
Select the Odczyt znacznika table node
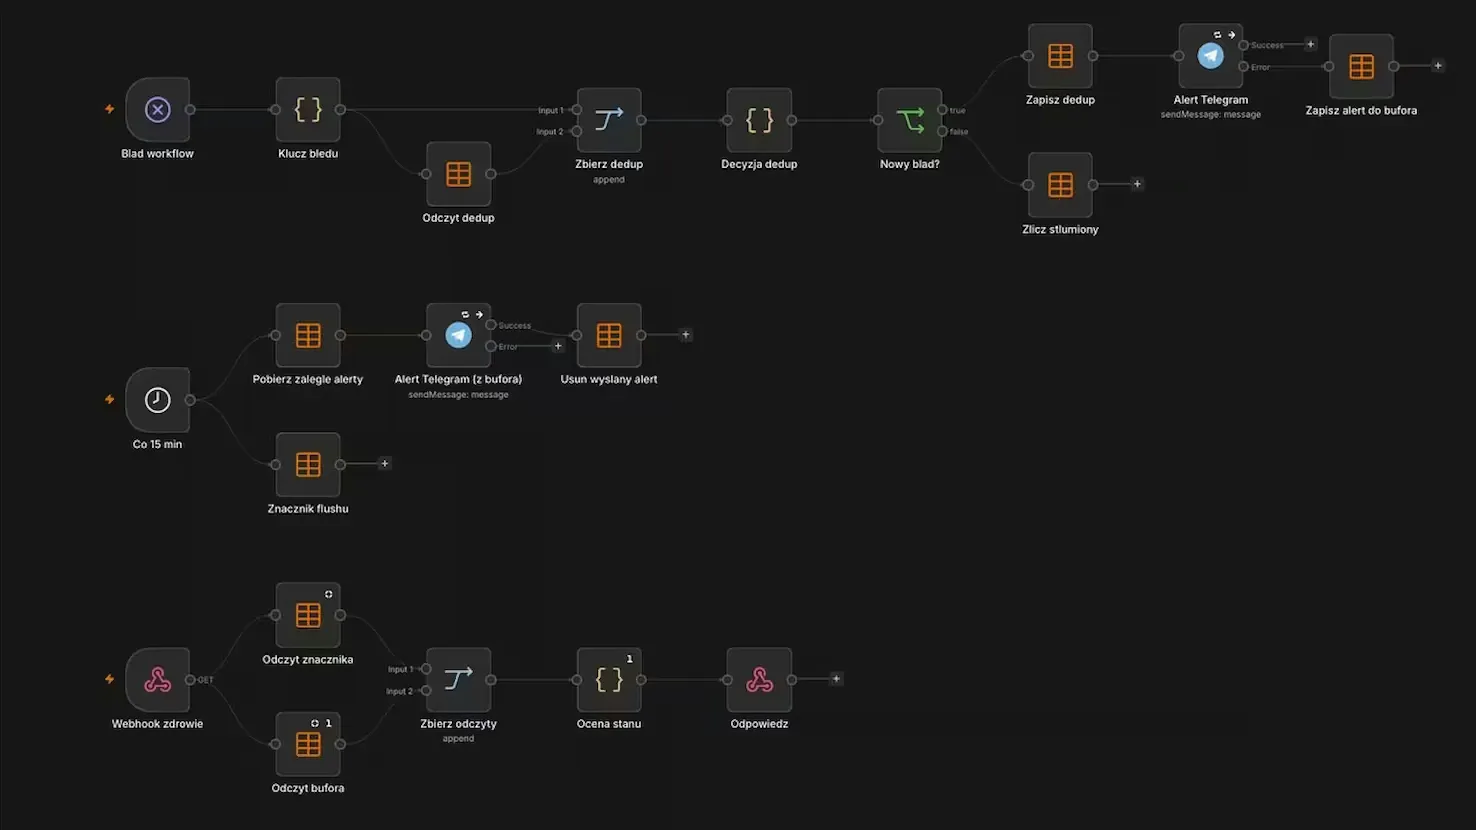click(x=308, y=615)
